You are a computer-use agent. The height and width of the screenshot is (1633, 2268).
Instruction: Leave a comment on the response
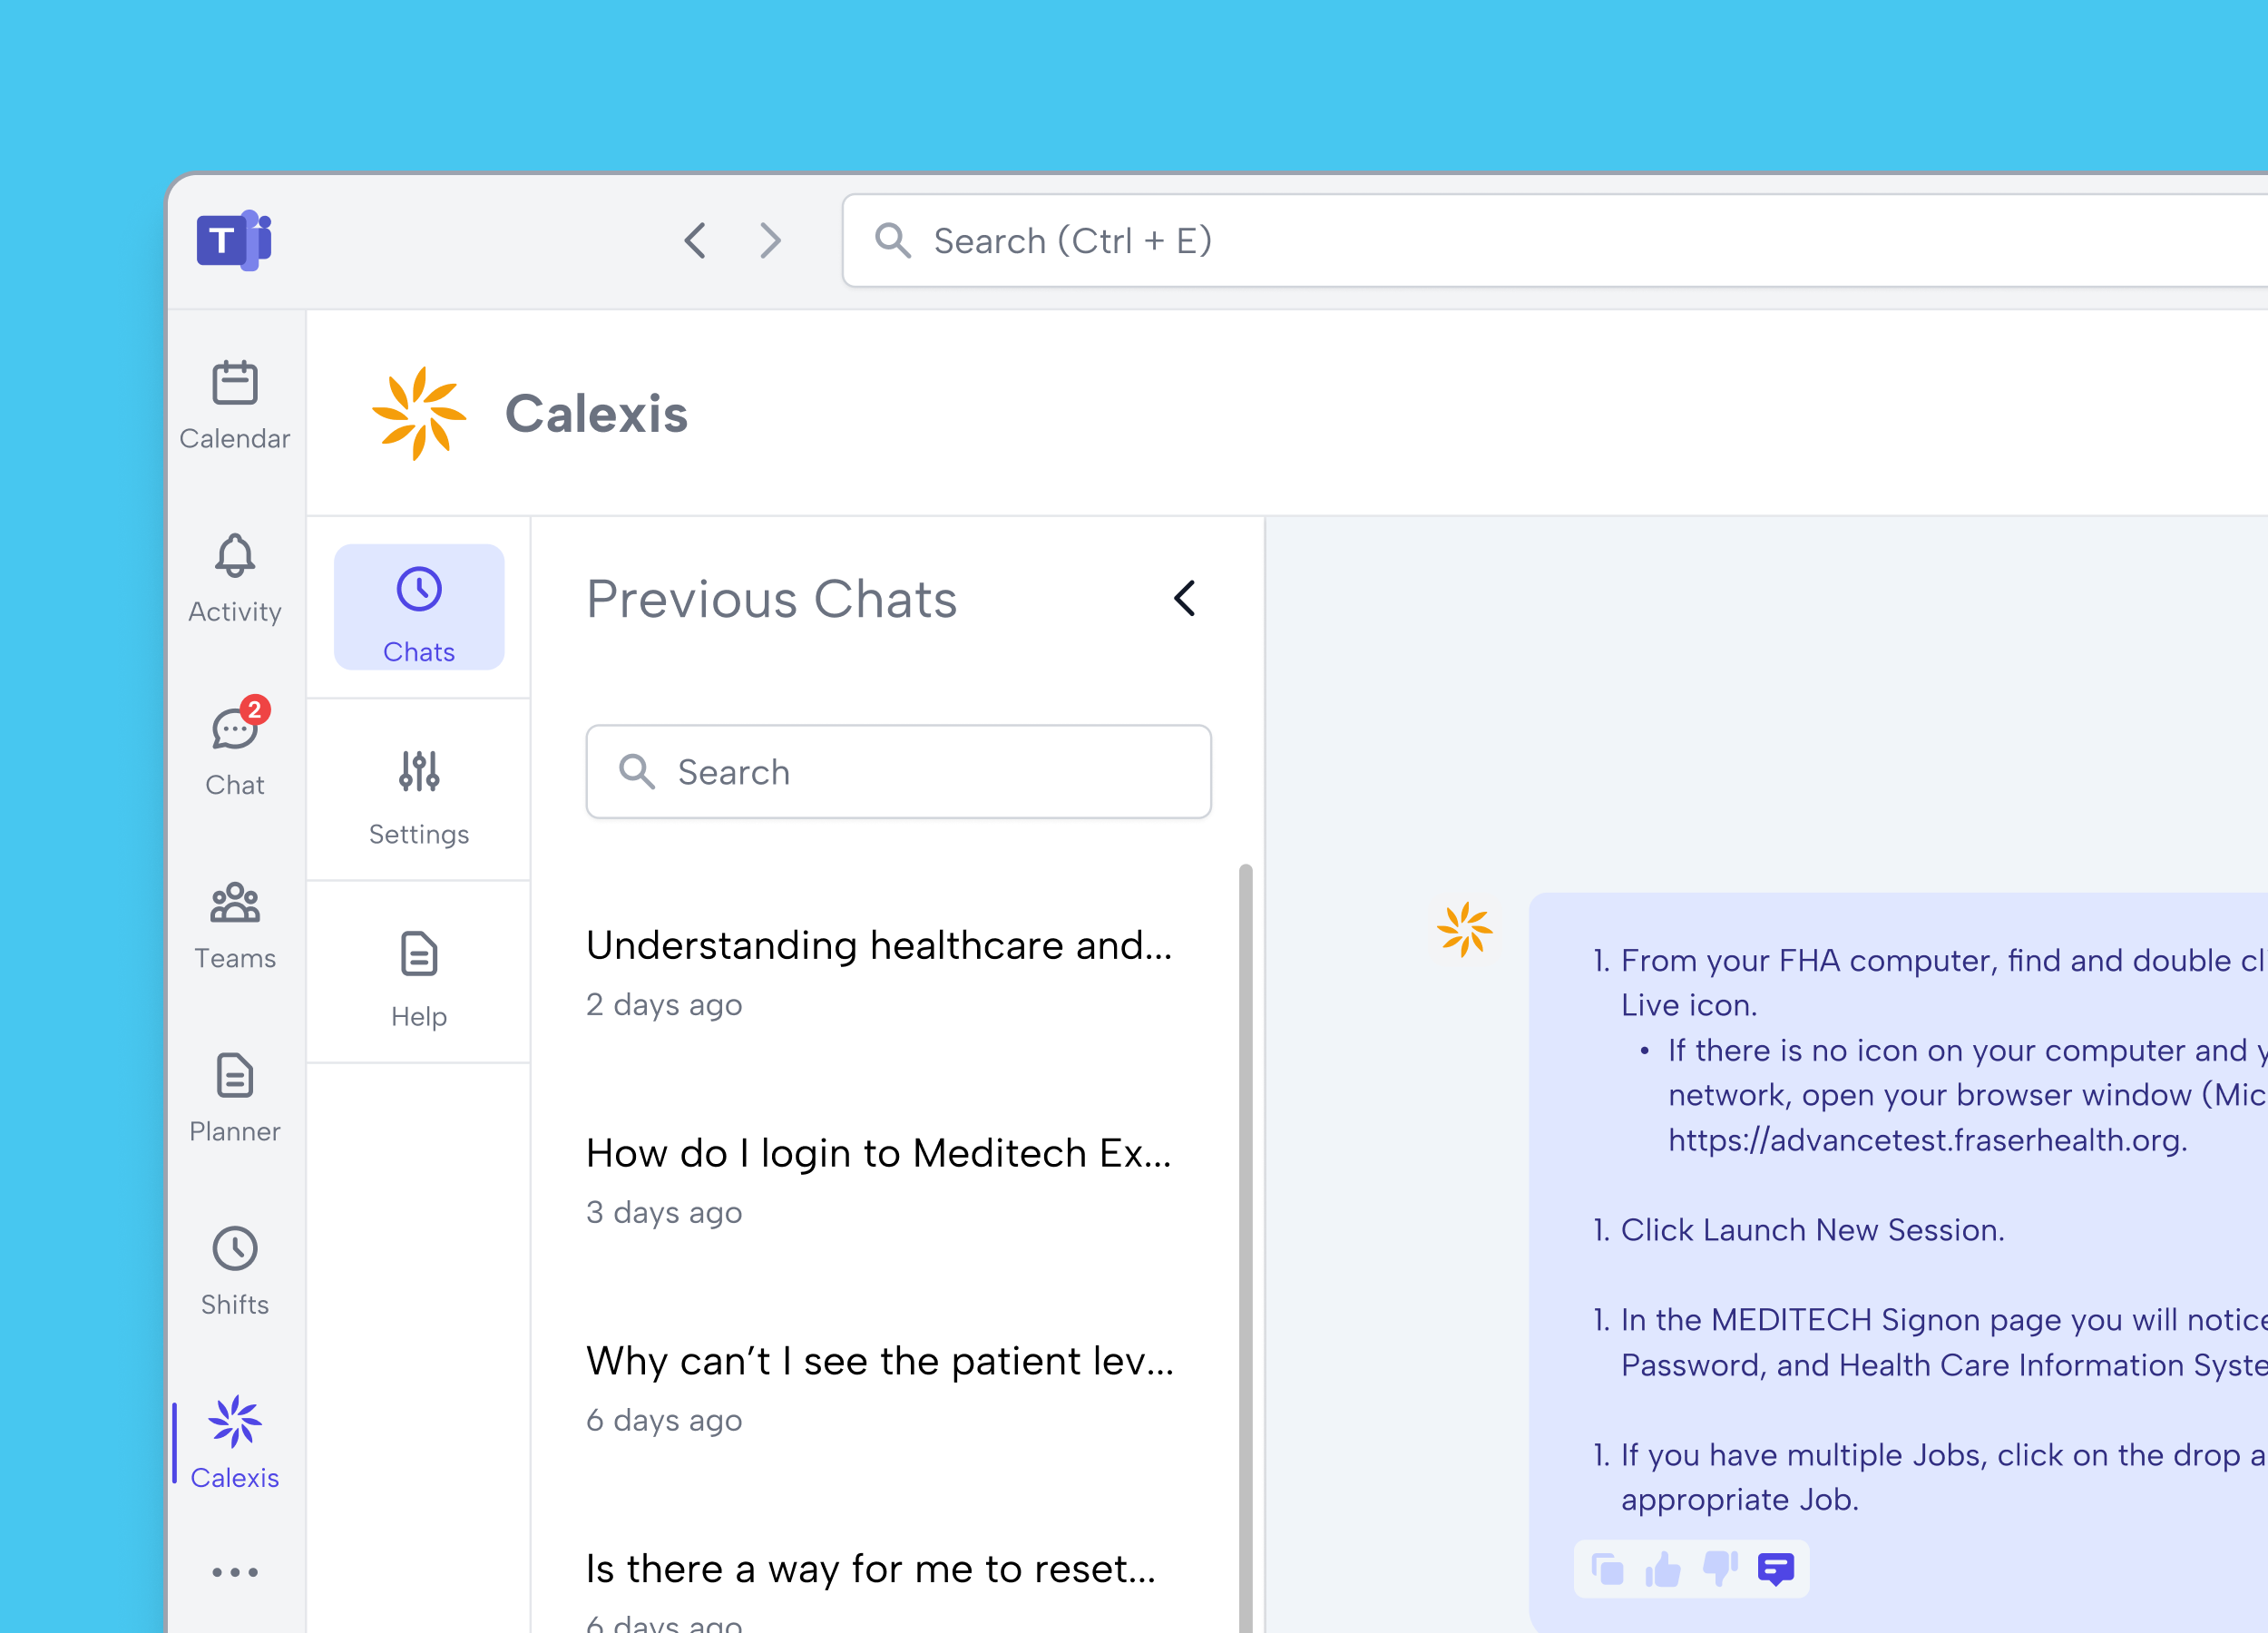[x=1776, y=1569]
